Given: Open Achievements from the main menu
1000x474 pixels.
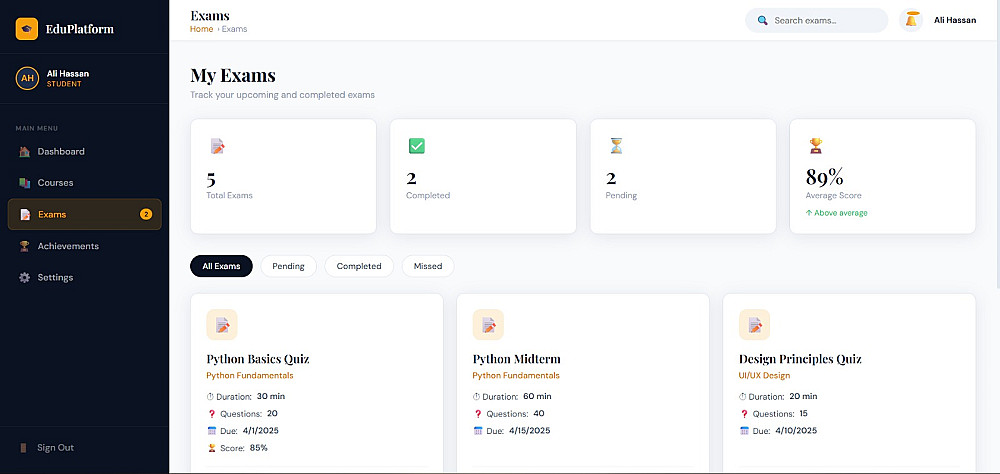Looking at the screenshot, I should [x=68, y=246].
